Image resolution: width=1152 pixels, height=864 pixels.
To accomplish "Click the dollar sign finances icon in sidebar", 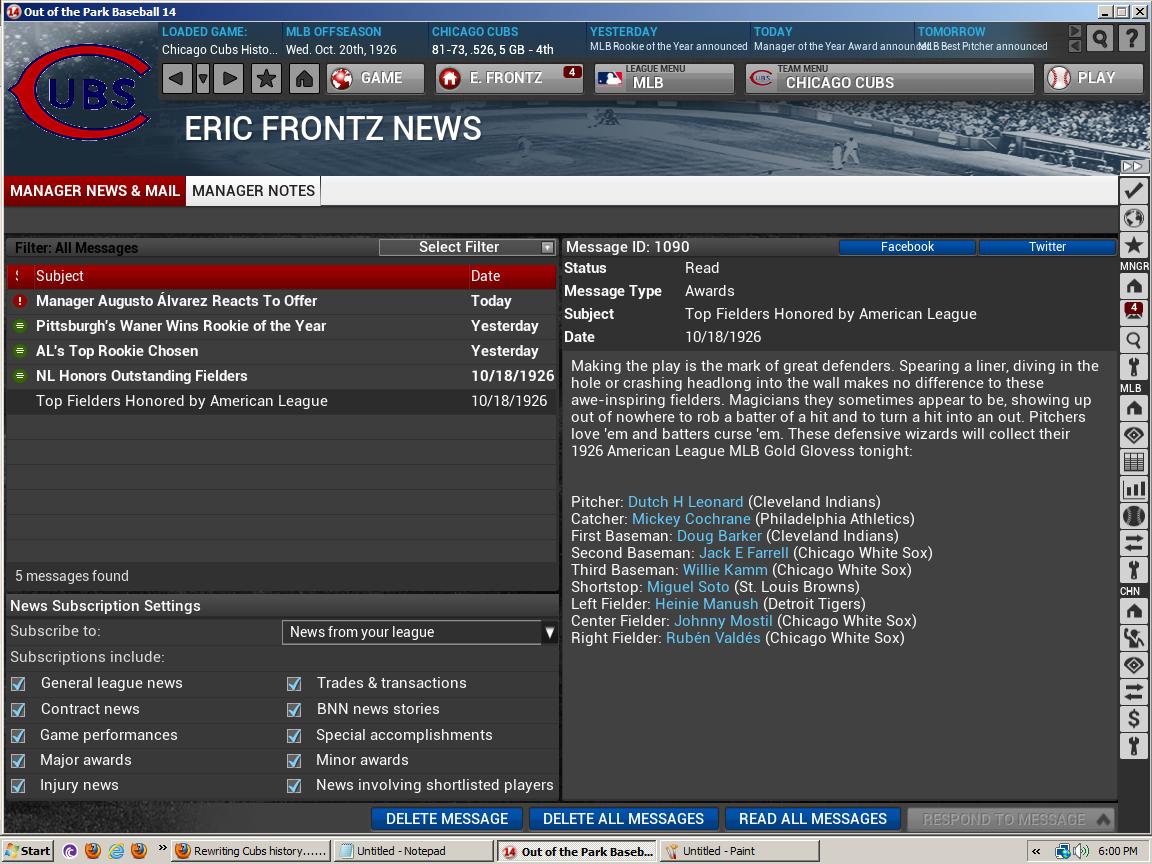I will point(1134,719).
